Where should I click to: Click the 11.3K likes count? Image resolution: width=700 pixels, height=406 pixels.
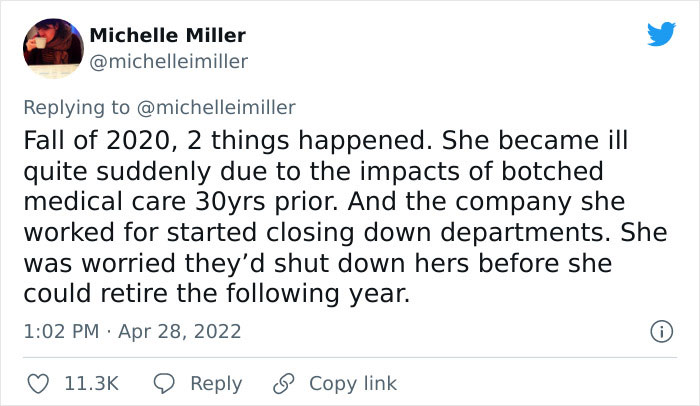93,383
